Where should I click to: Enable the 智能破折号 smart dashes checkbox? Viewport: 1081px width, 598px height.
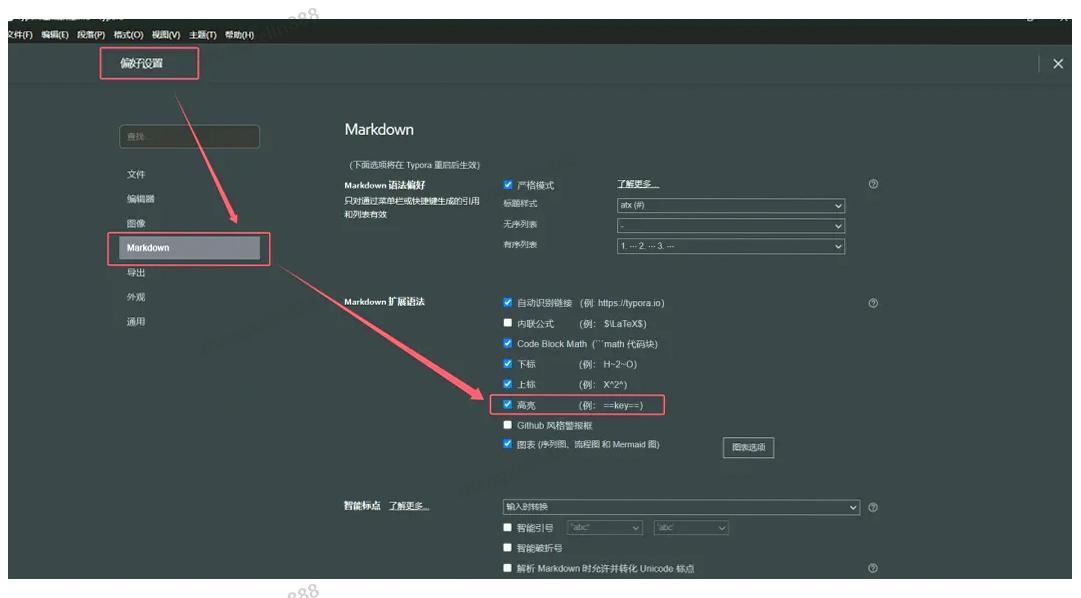(507, 548)
